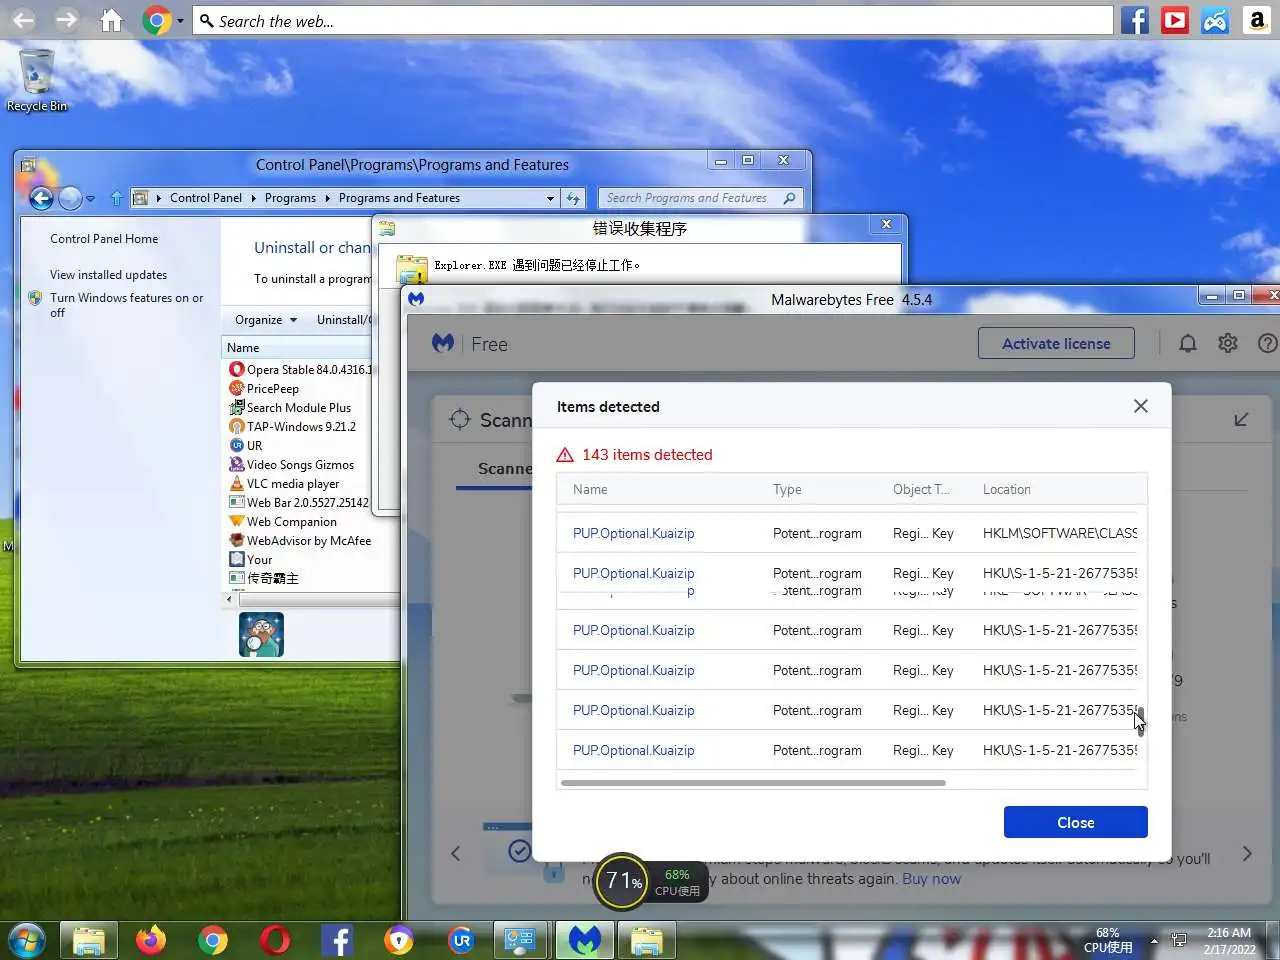Open Malwarebytes notifications bell

[x=1187, y=343]
